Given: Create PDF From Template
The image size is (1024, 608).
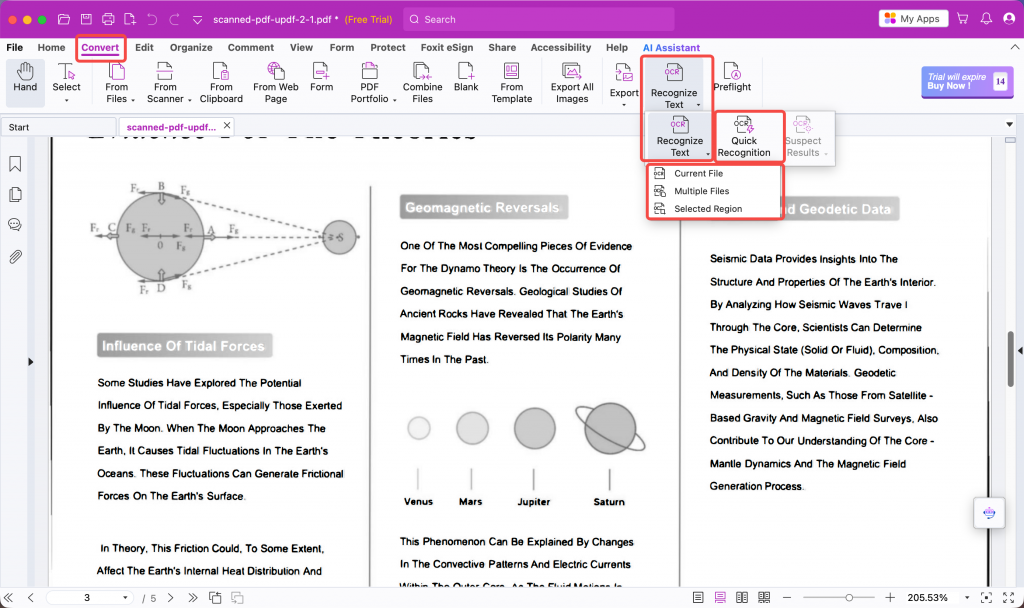Looking at the screenshot, I should coord(511,82).
